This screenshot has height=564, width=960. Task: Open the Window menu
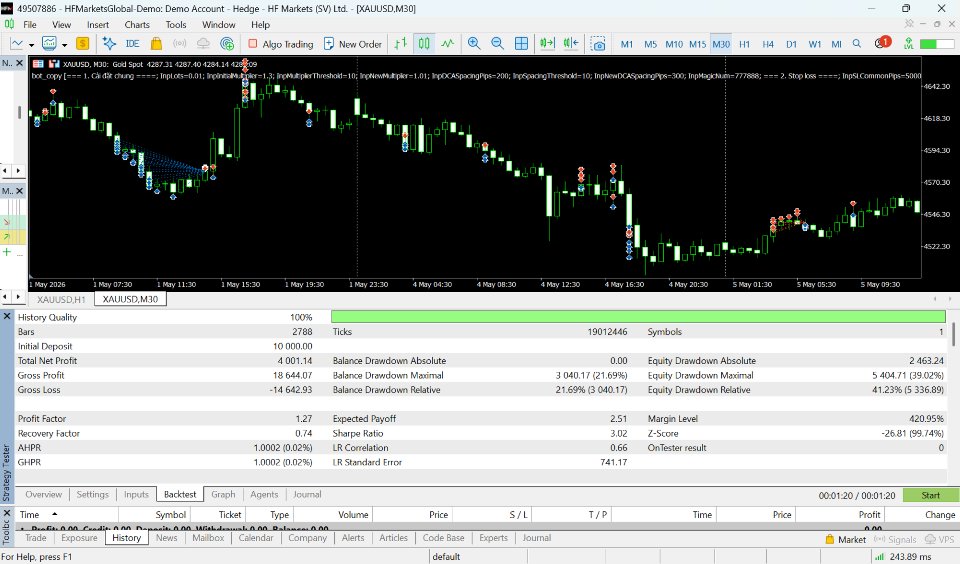(x=219, y=24)
